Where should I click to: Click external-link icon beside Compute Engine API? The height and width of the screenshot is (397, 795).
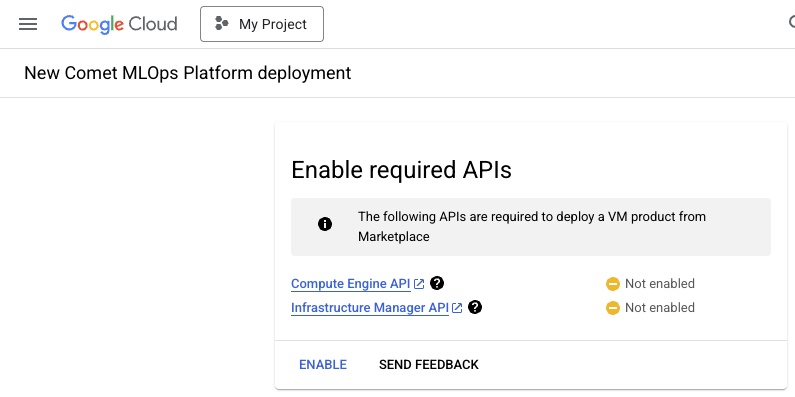[x=419, y=284]
